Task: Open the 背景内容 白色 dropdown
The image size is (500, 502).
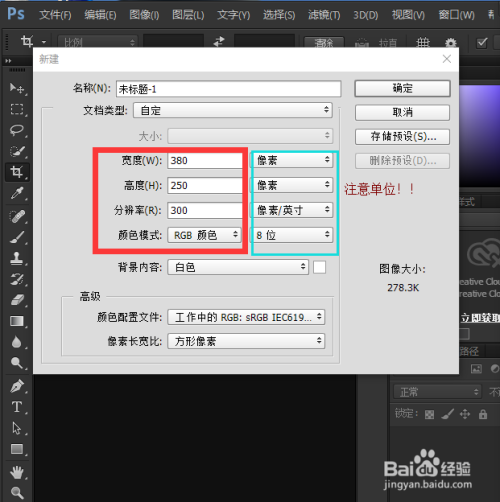Action: tap(238, 267)
